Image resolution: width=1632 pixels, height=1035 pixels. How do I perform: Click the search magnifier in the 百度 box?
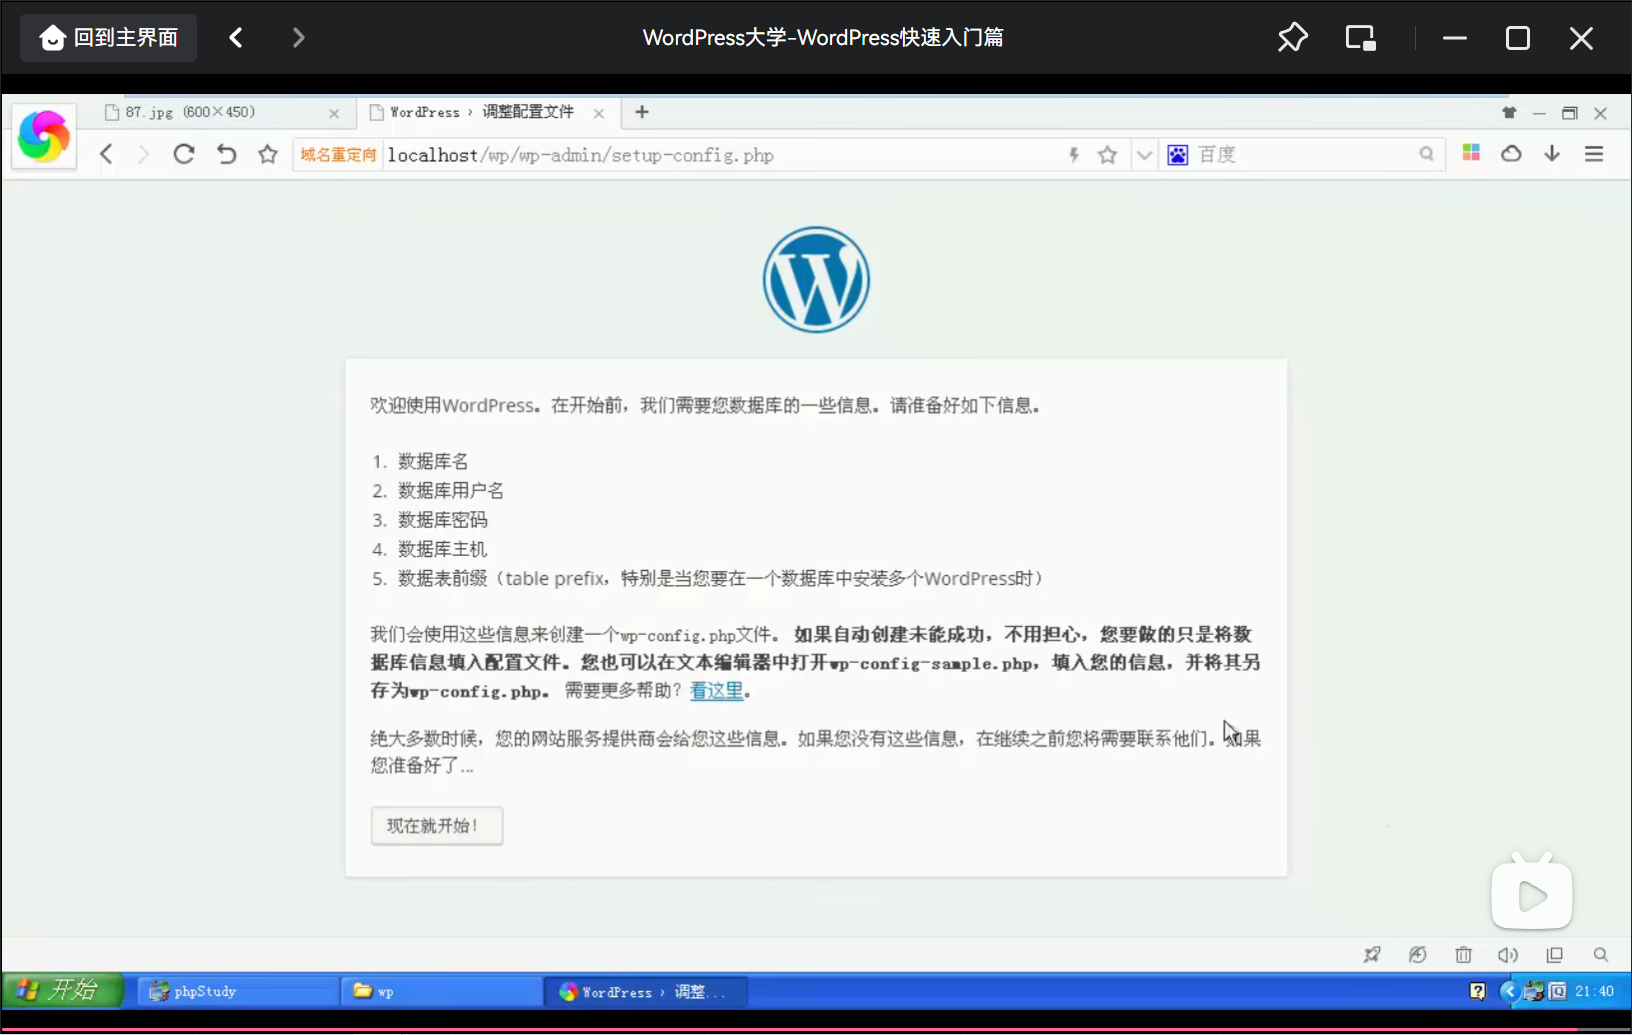(x=1427, y=154)
